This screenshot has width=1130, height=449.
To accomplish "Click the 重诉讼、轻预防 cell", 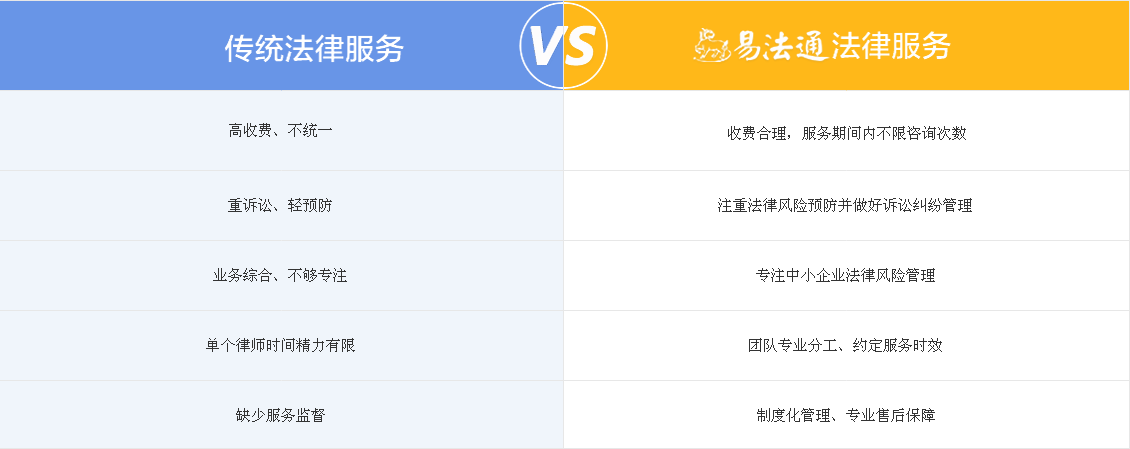I will click(282, 205).
